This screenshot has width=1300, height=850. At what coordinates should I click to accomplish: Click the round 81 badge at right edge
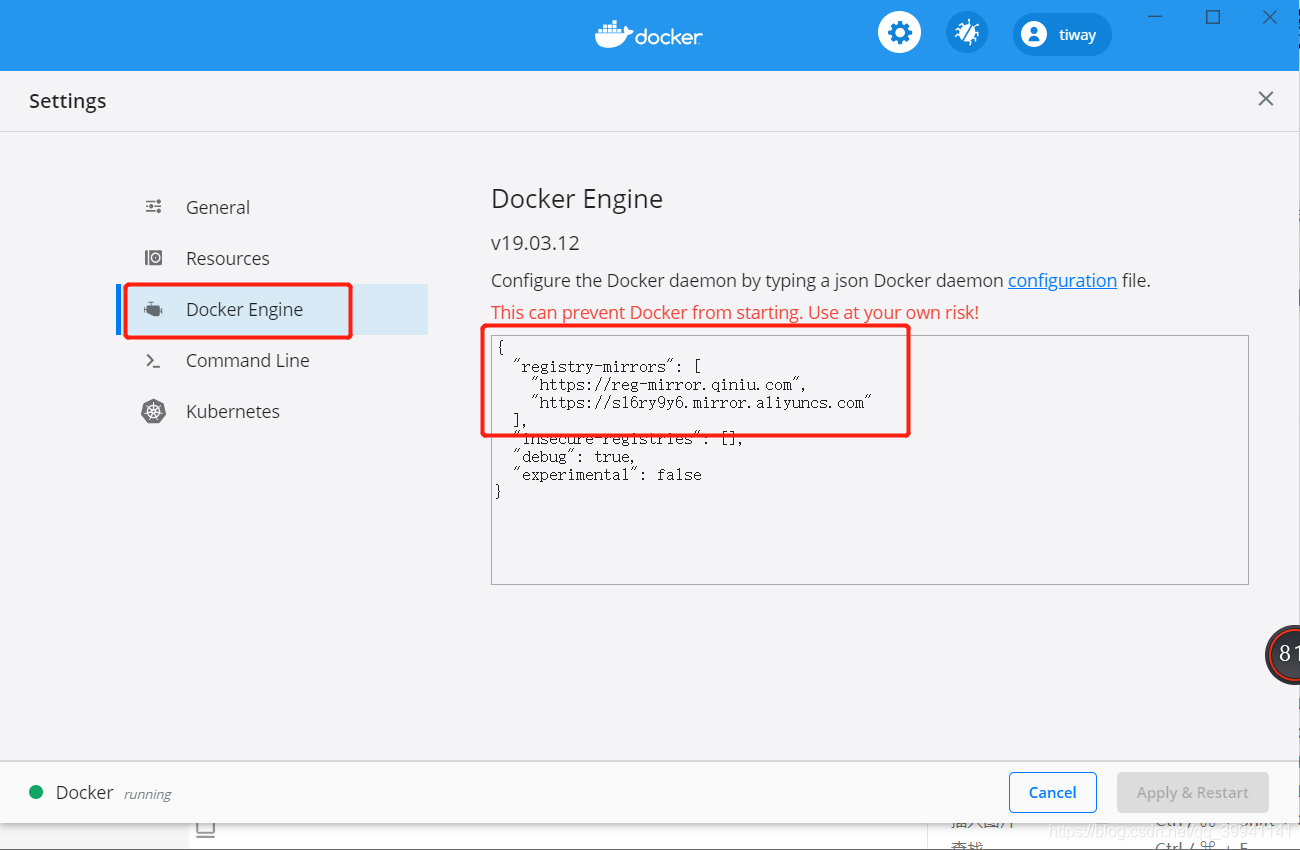tap(1283, 655)
